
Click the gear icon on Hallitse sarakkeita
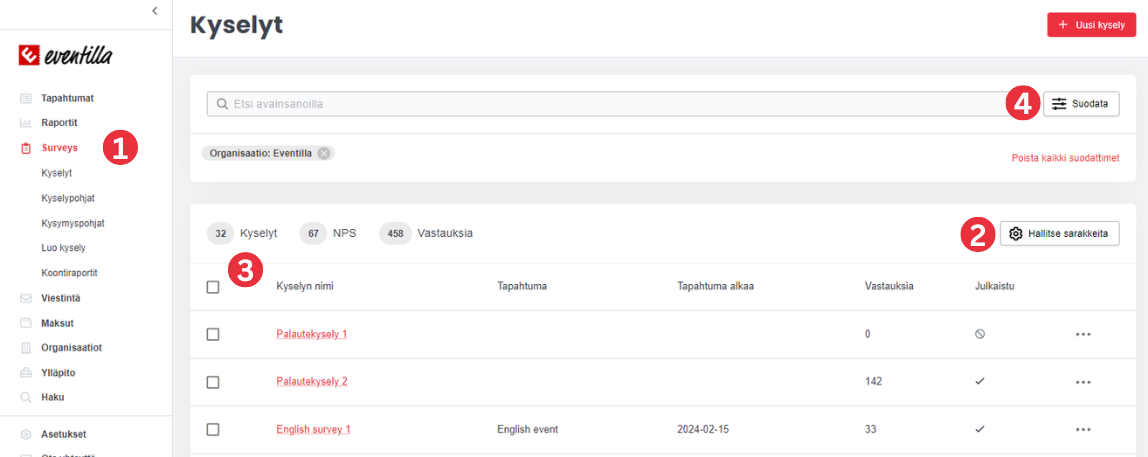coord(1015,234)
